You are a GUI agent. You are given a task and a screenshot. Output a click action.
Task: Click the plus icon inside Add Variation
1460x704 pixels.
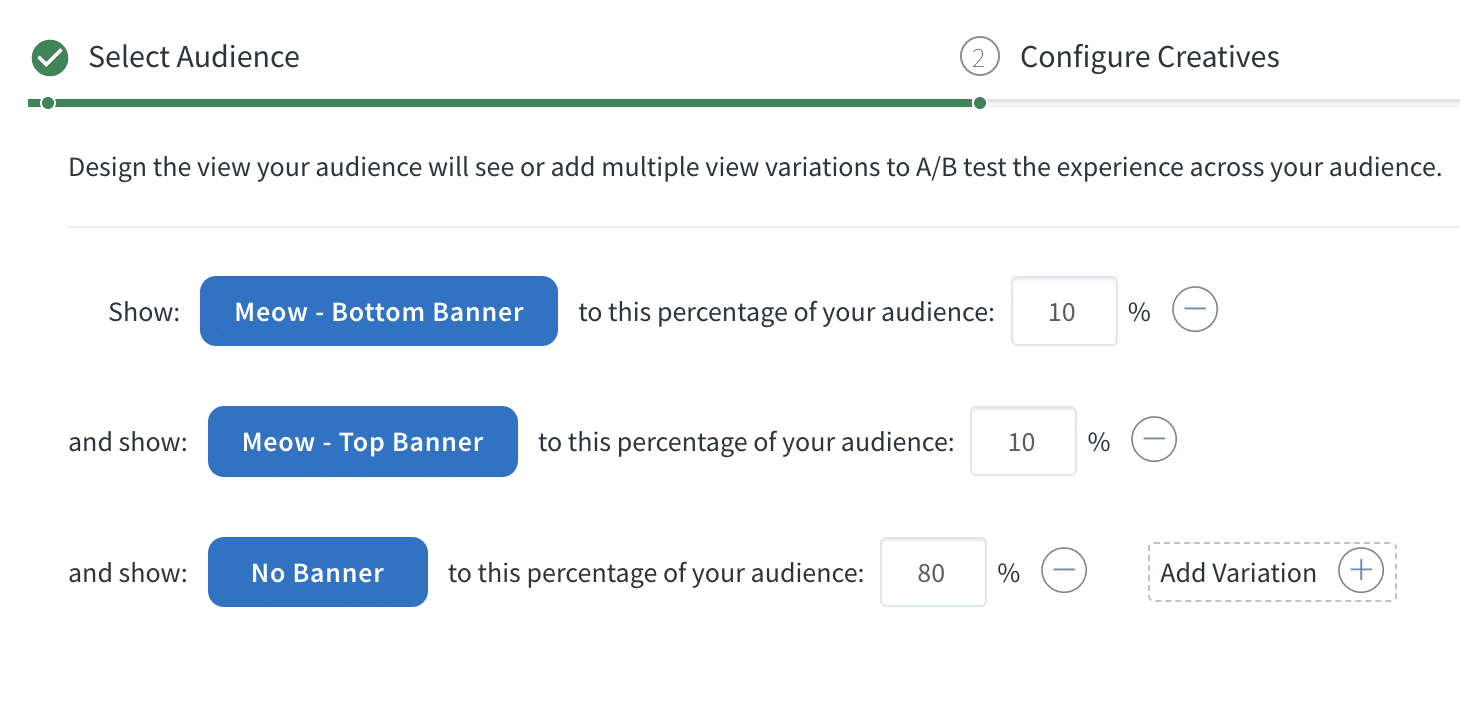pos(1361,570)
